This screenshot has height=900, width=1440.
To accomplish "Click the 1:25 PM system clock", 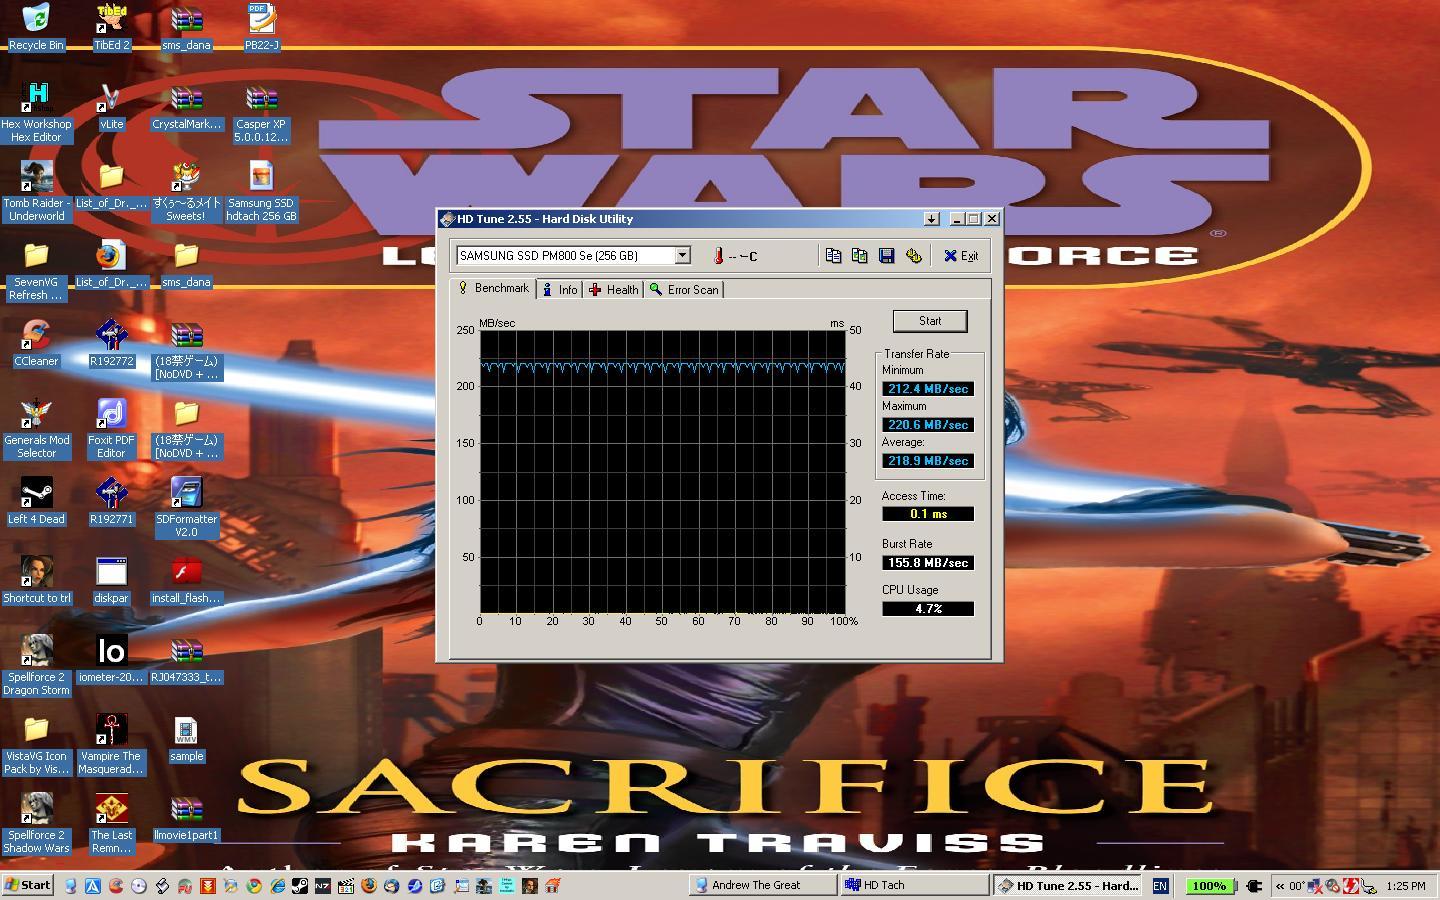I will click(1406, 886).
